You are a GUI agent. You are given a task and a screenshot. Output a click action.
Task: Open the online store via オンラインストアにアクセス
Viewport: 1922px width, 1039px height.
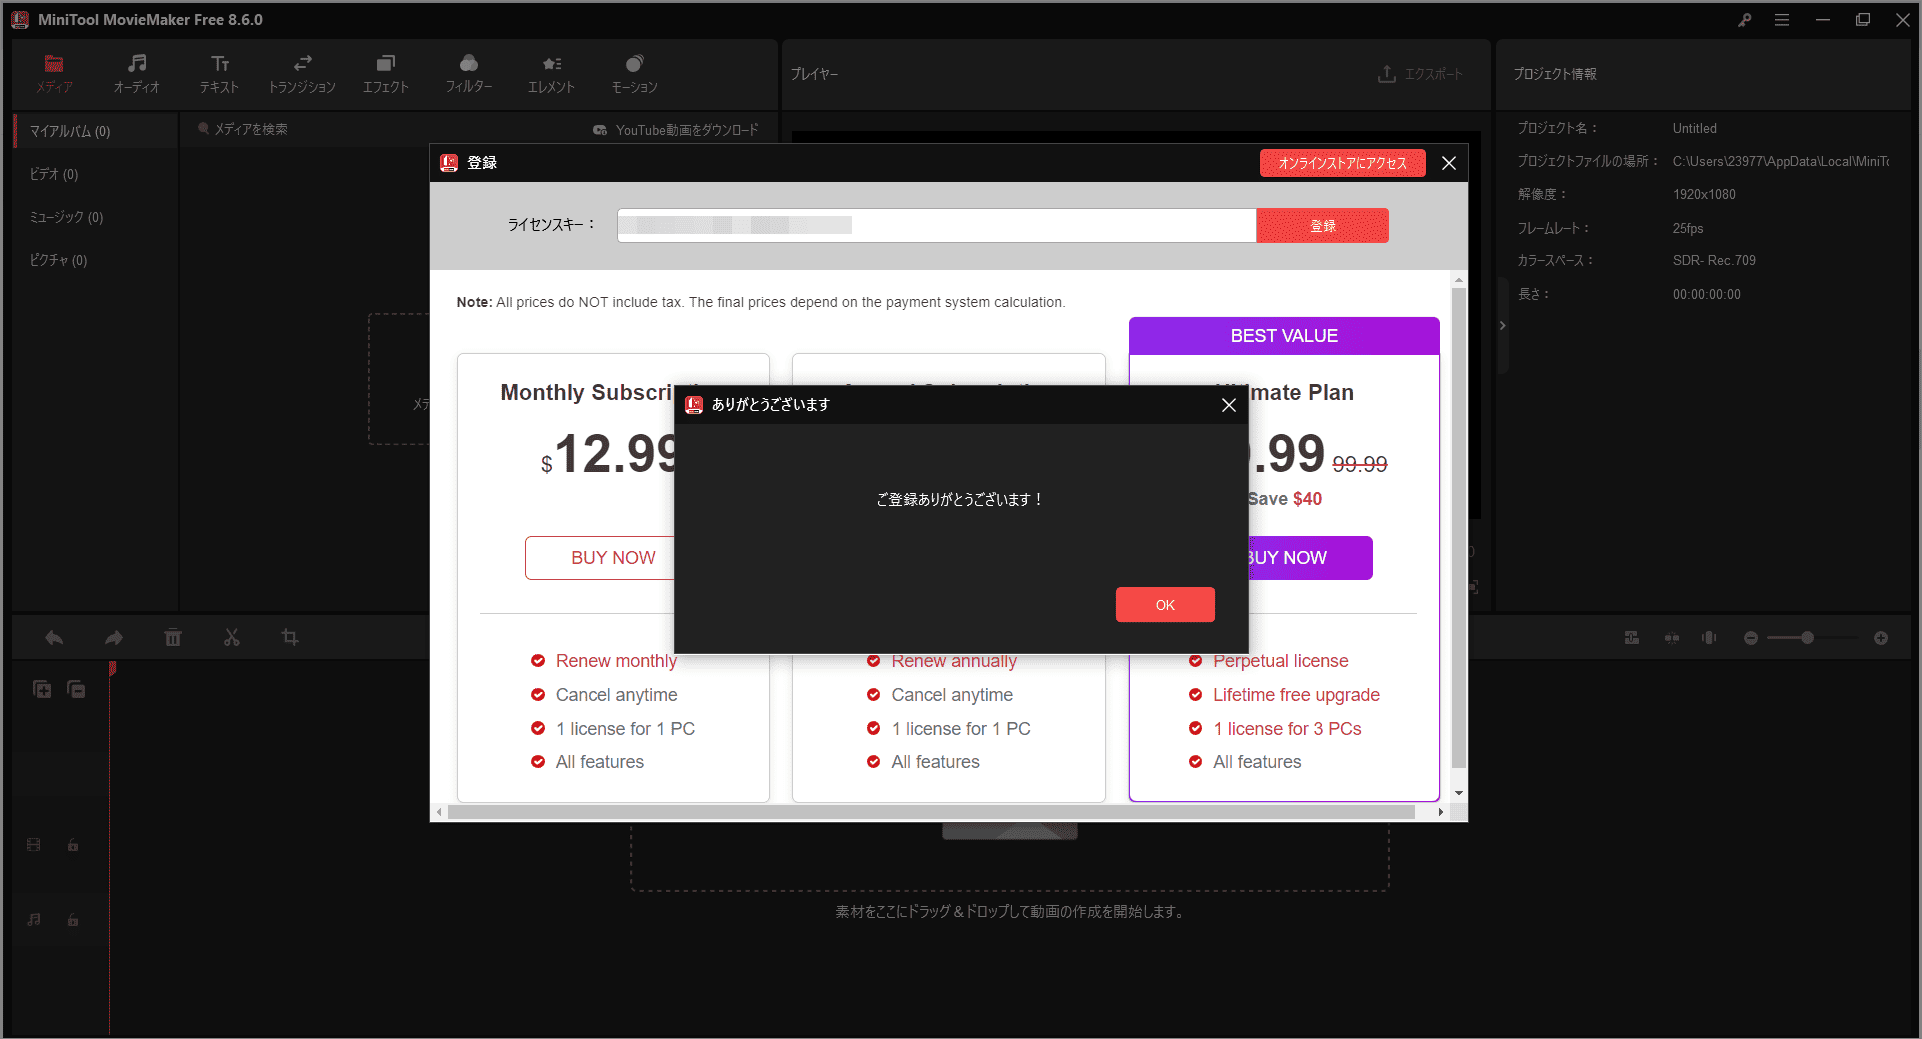click(1342, 162)
